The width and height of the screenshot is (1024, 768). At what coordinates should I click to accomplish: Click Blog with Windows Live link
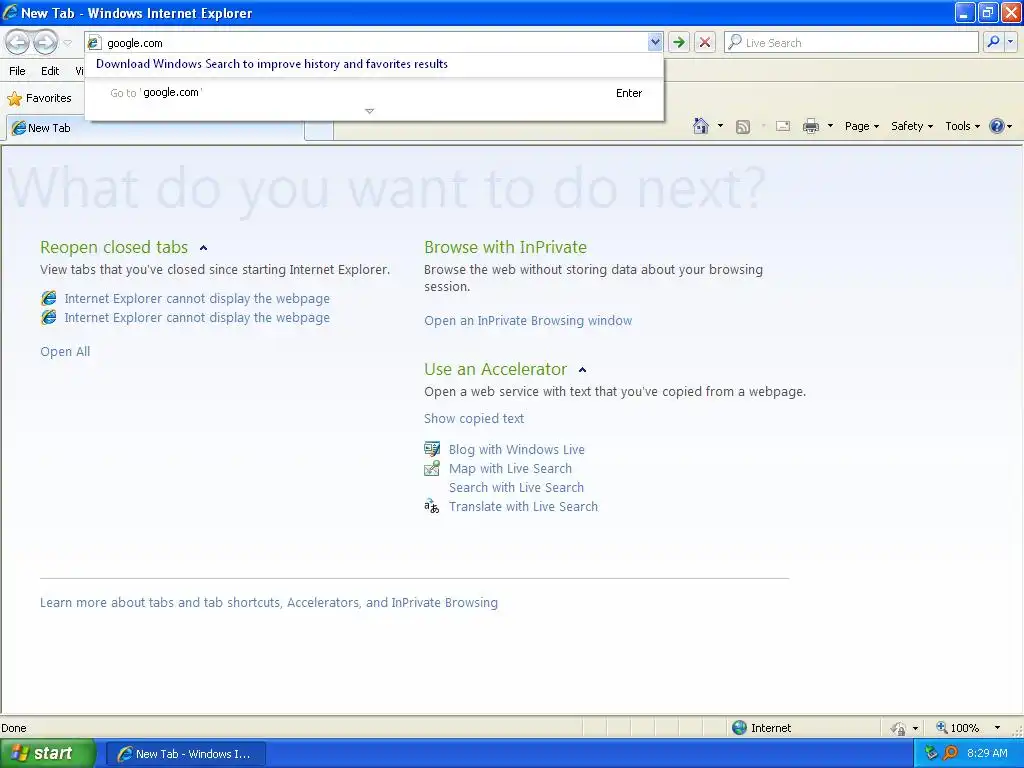(x=517, y=449)
